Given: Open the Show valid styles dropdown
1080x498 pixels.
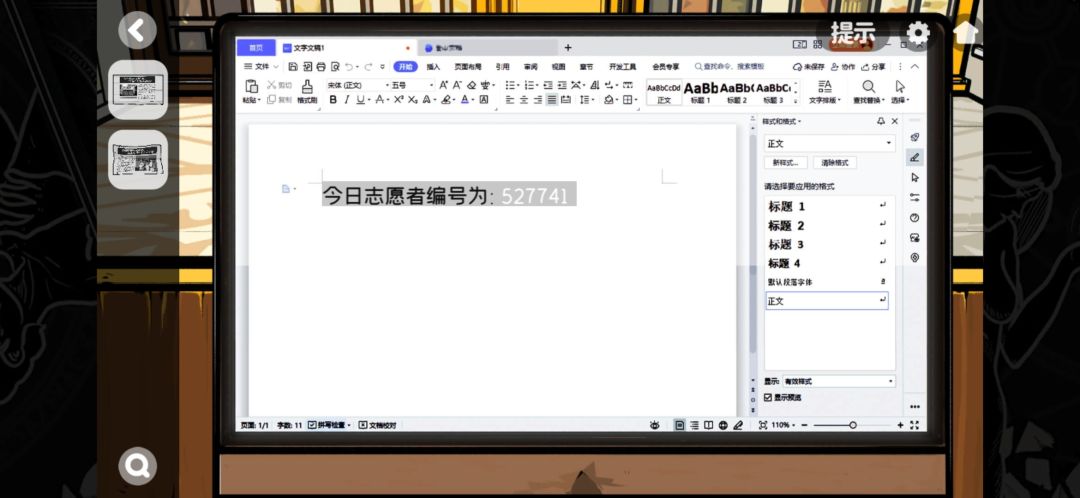Looking at the screenshot, I should 890,381.
